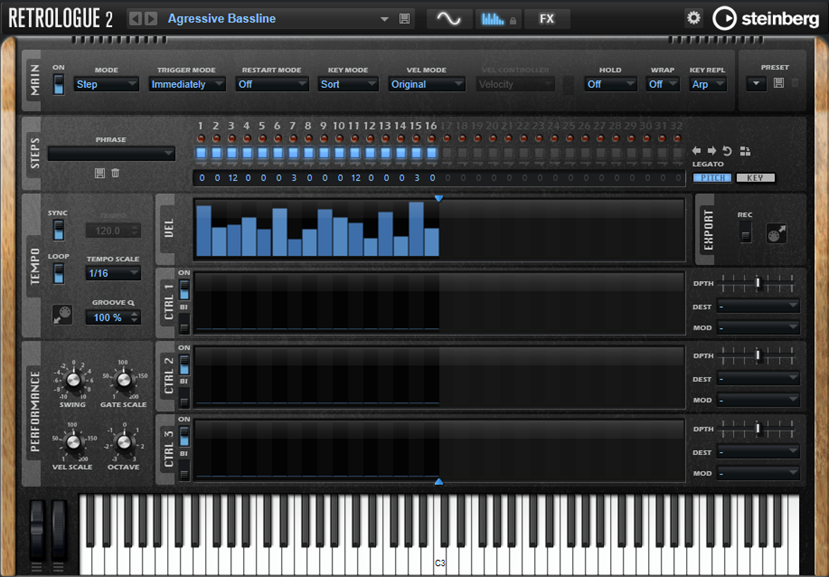The height and width of the screenshot is (577, 829).
Task: Toggle the tempo Sync switch
Action: 59,231
